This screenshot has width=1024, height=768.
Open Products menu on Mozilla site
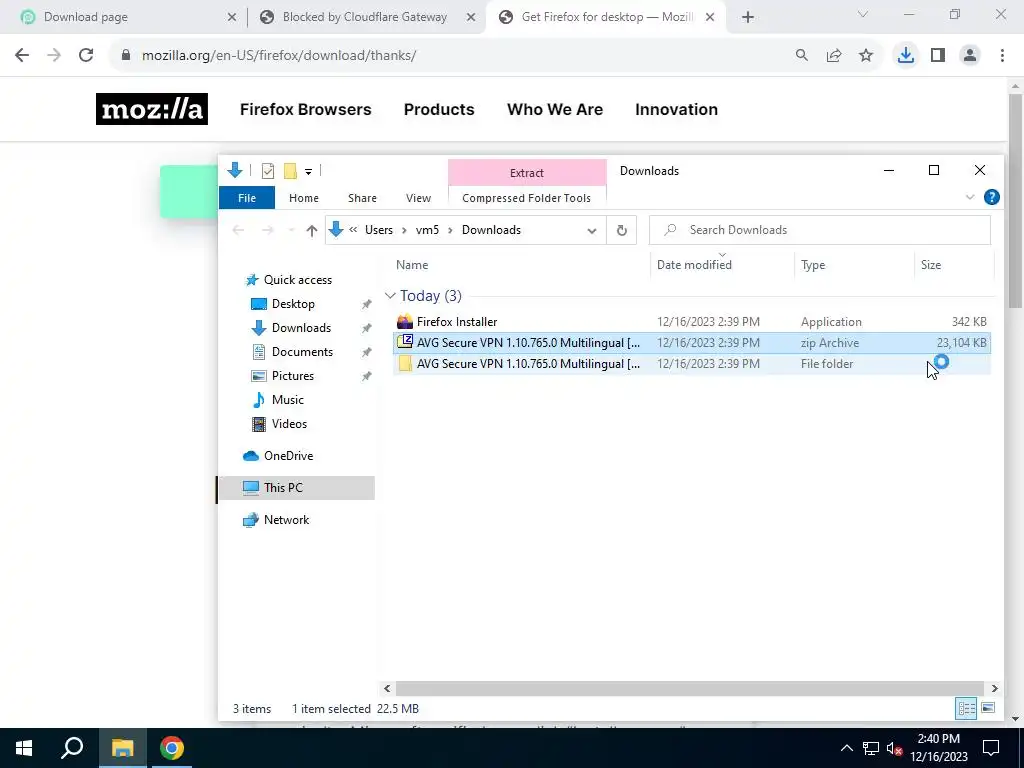click(439, 109)
